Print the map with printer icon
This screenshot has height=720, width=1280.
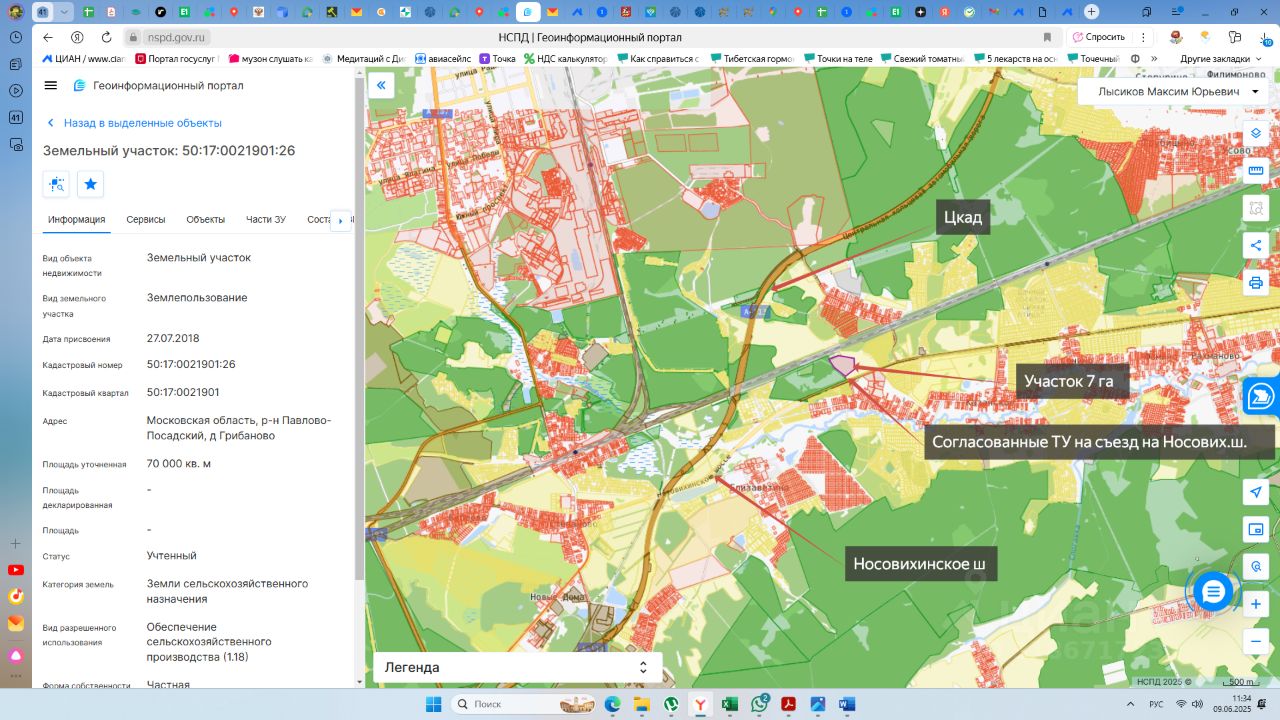coord(1256,283)
